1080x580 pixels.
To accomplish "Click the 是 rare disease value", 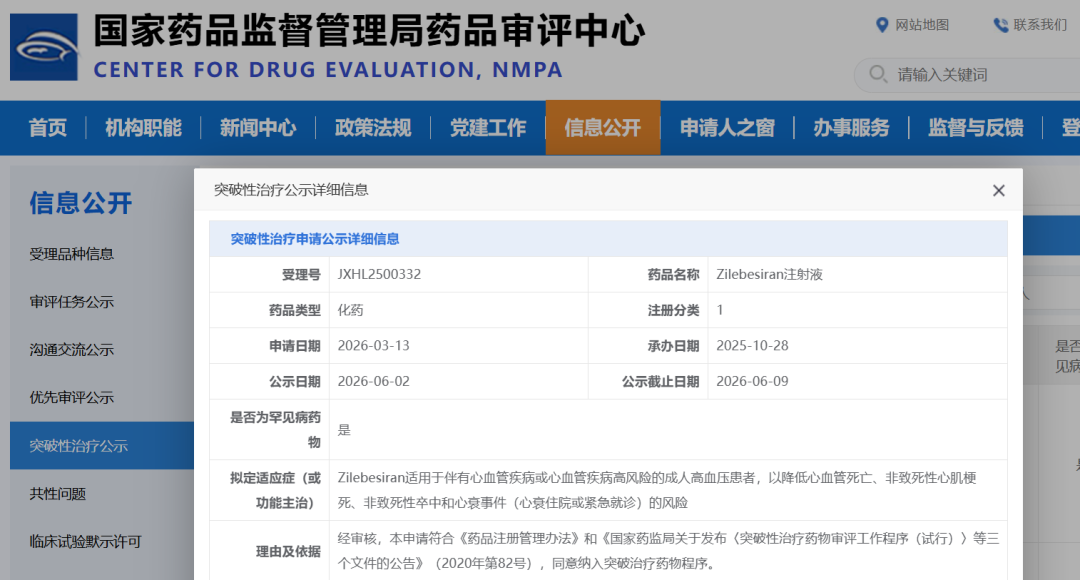I will 344,430.
